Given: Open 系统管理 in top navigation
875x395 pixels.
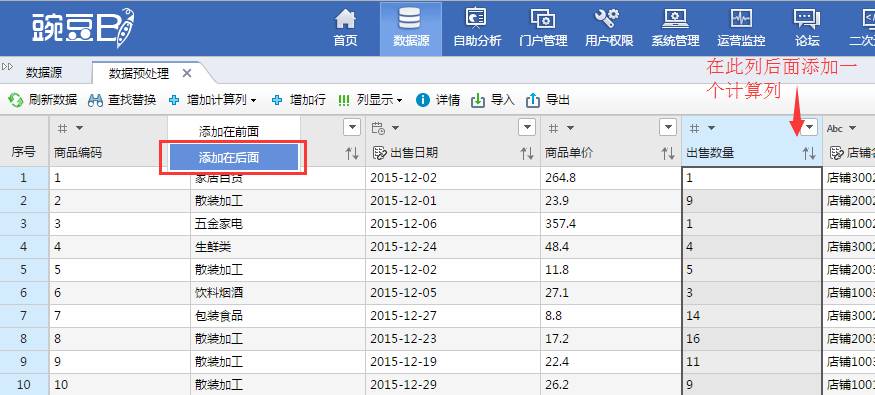Looking at the screenshot, I should [675, 28].
